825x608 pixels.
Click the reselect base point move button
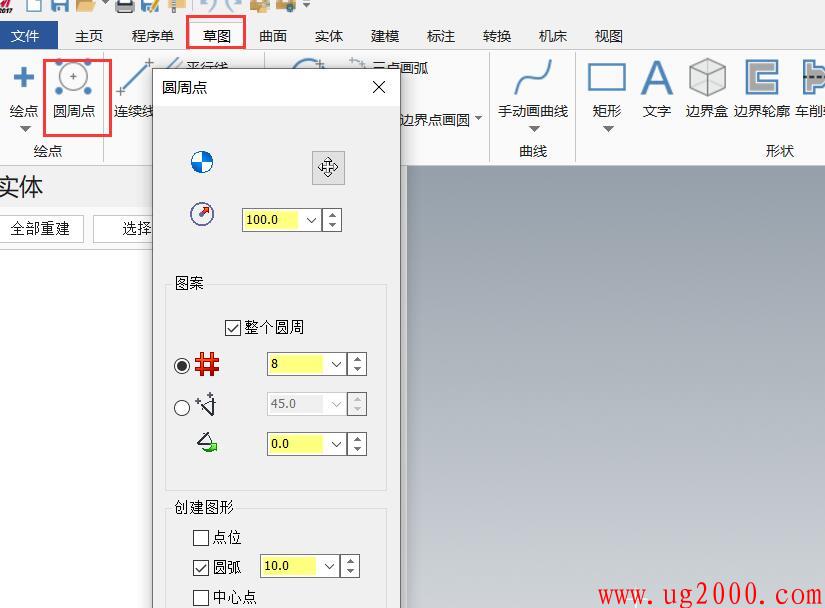pyautogui.click(x=328, y=167)
